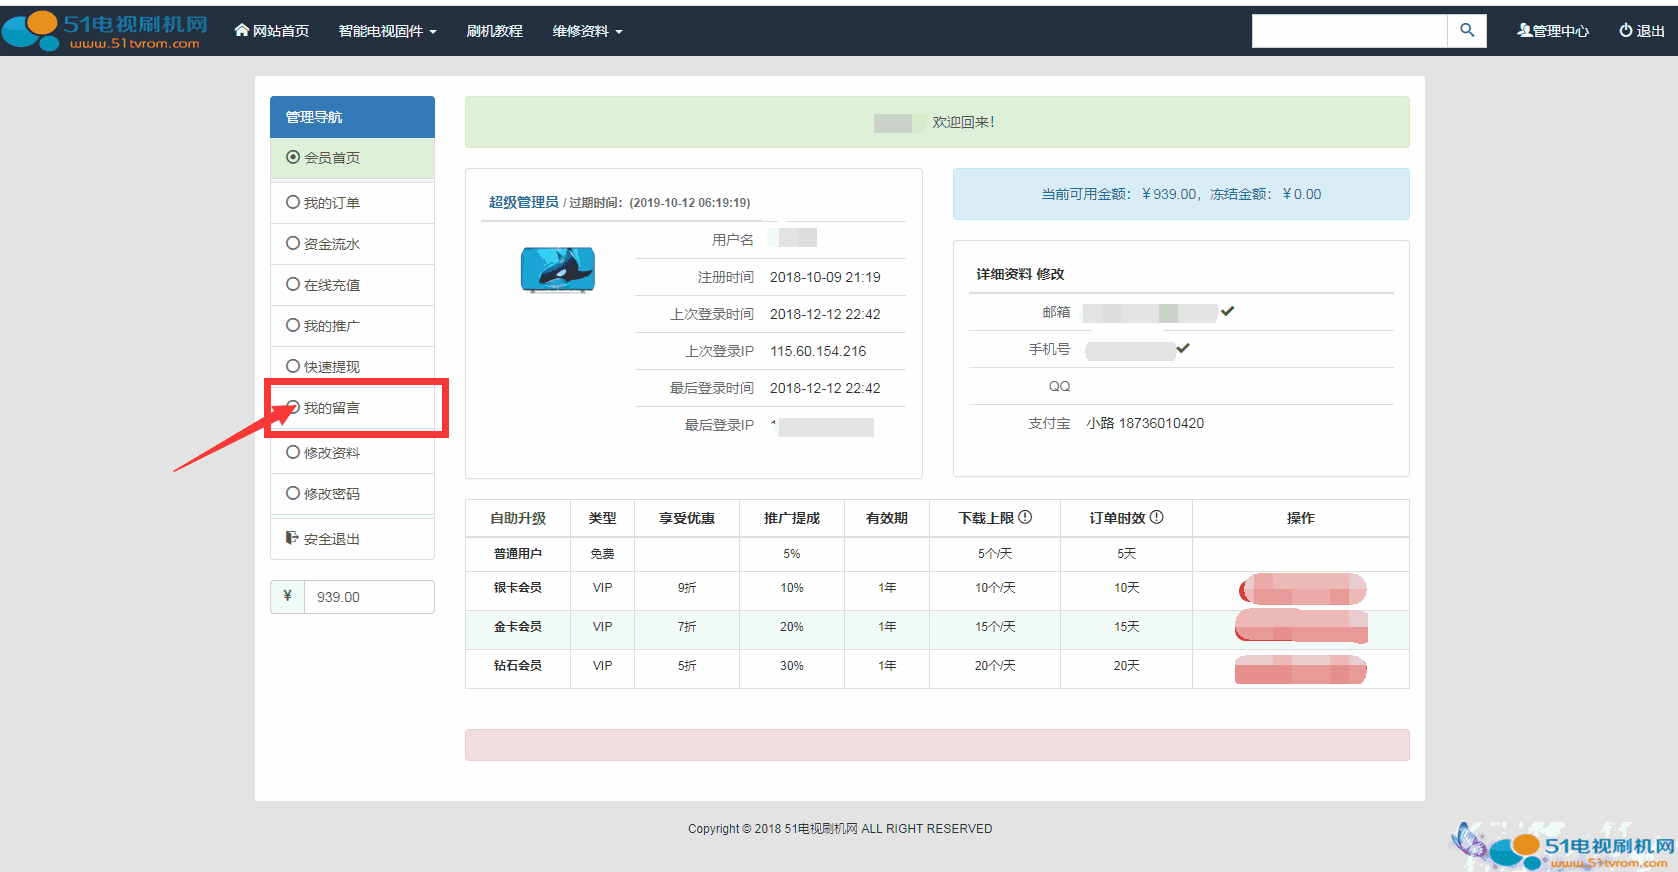Select the 会员首页 radio item
The width and height of the screenshot is (1678, 872).
tap(352, 158)
